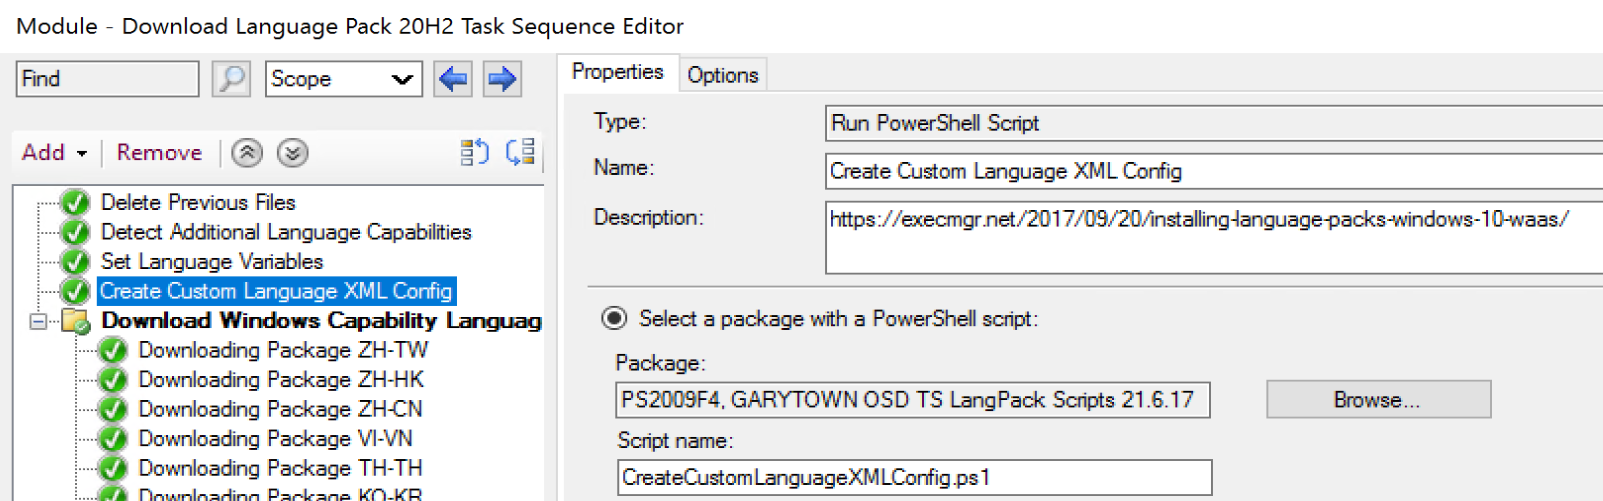Switch to the Options tab
Viewport: 1603px width, 501px height.
(x=723, y=75)
